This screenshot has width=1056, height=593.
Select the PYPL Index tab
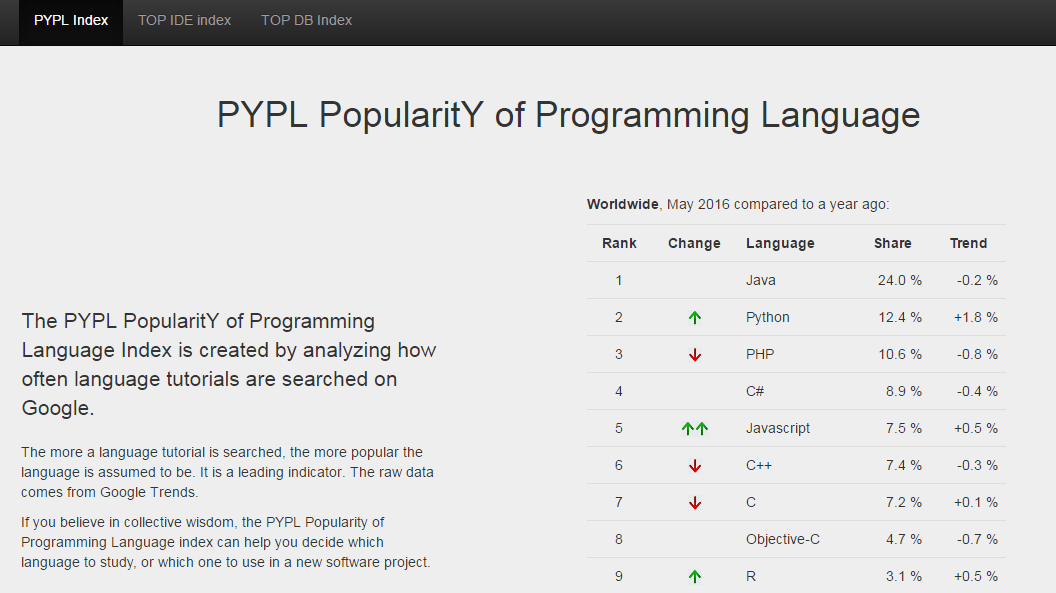(x=70, y=19)
